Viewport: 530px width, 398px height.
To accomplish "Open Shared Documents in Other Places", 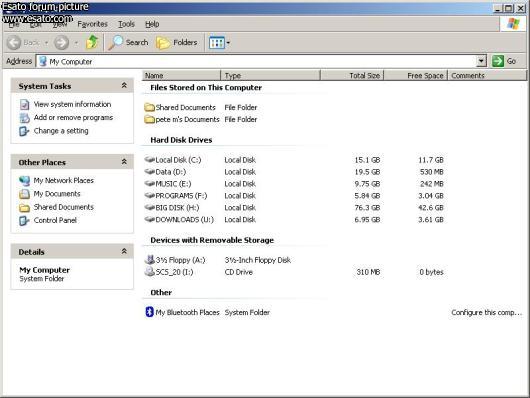I will (64, 207).
